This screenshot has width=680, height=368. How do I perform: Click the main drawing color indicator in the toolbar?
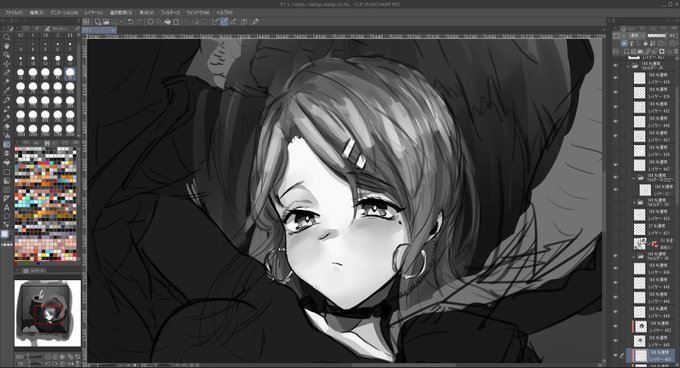pyautogui.click(x=5, y=234)
